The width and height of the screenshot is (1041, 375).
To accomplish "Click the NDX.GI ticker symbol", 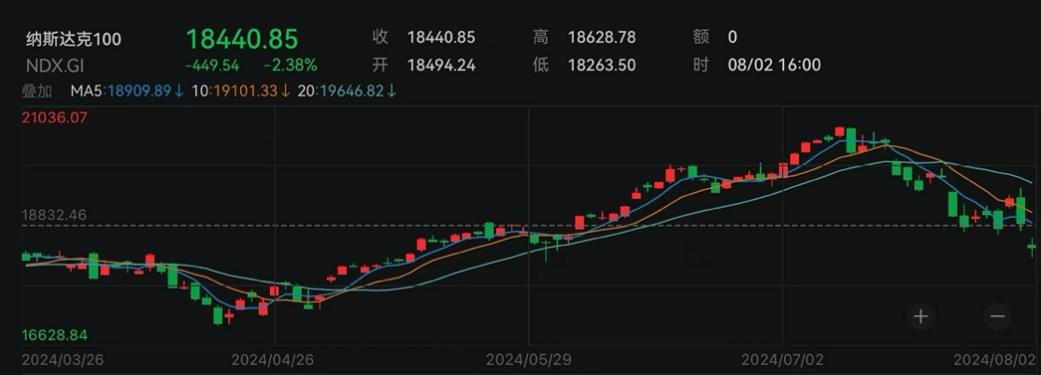I will pos(55,65).
